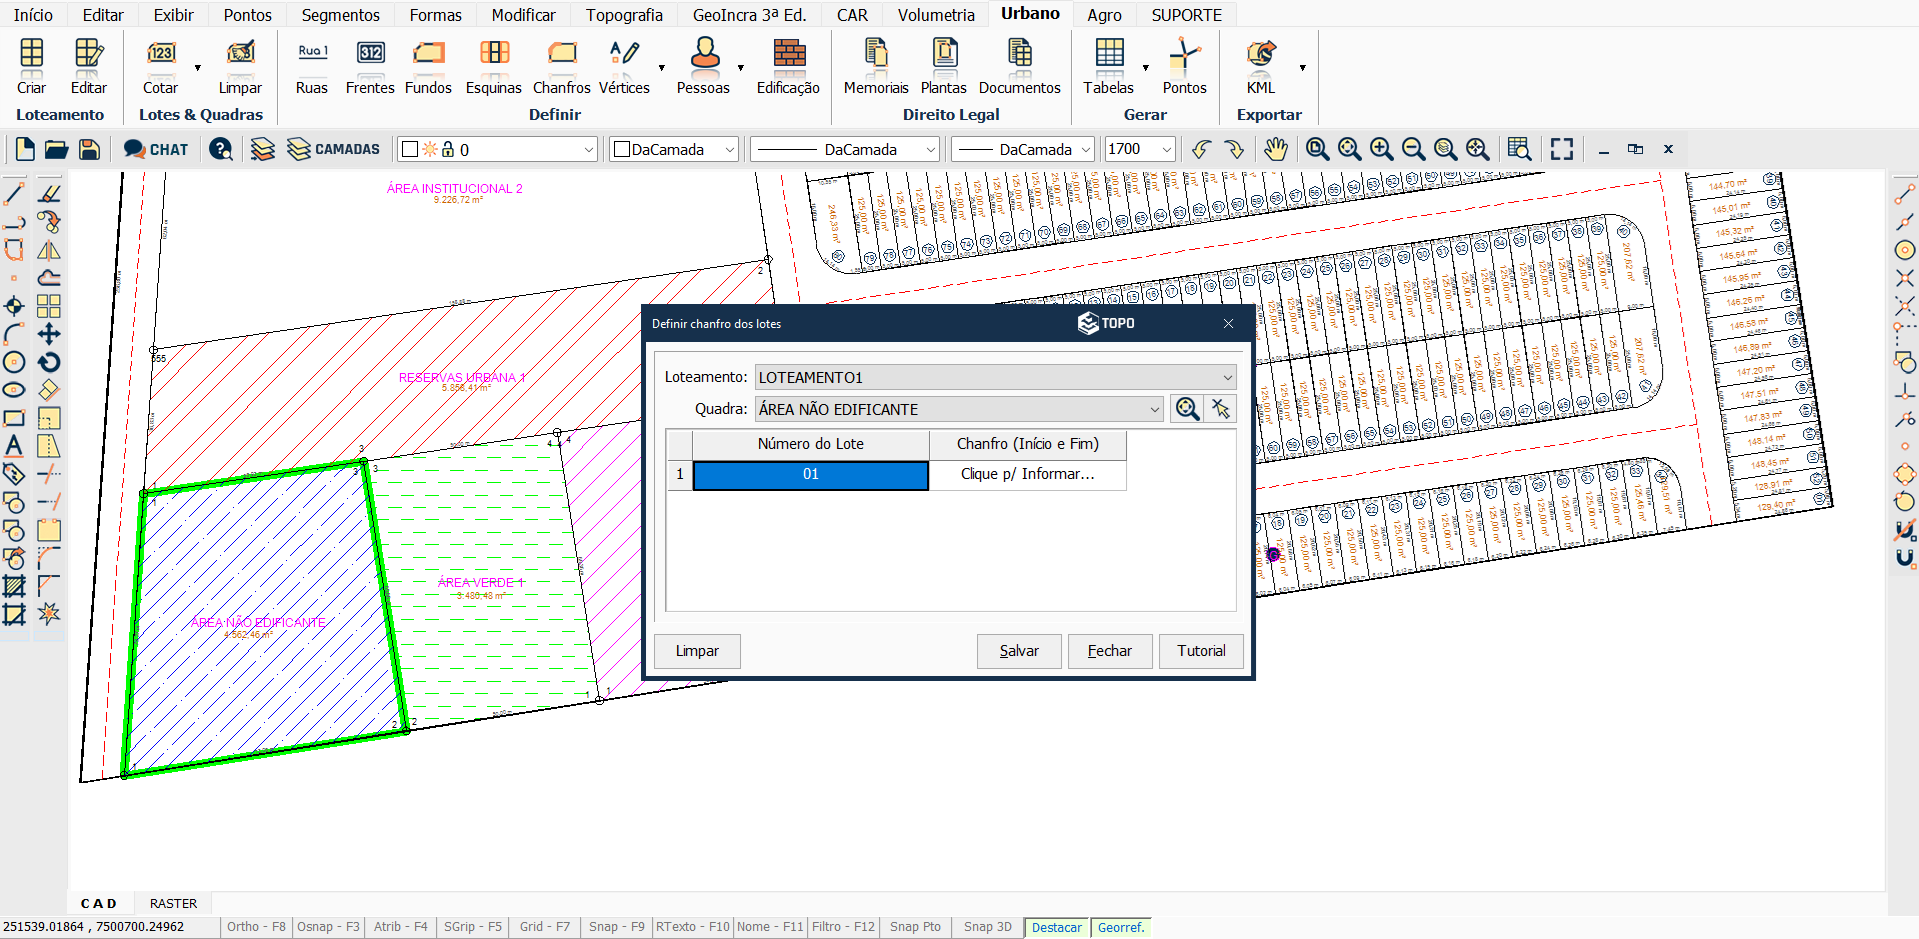Image resolution: width=1919 pixels, height=939 pixels.
Task: Toggle Ortho F8 mode in status bar
Action: pyautogui.click(x=256, y=927)
